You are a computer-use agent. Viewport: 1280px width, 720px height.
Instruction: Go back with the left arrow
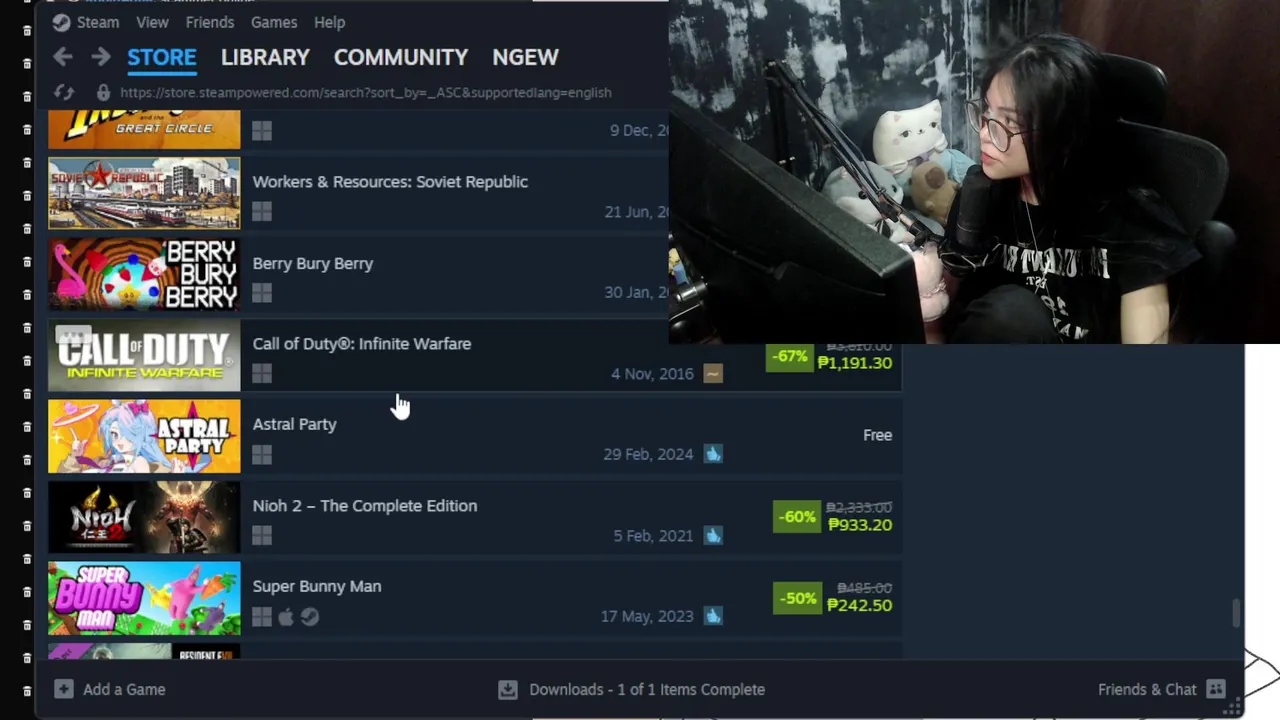click(x=62, y=57)
